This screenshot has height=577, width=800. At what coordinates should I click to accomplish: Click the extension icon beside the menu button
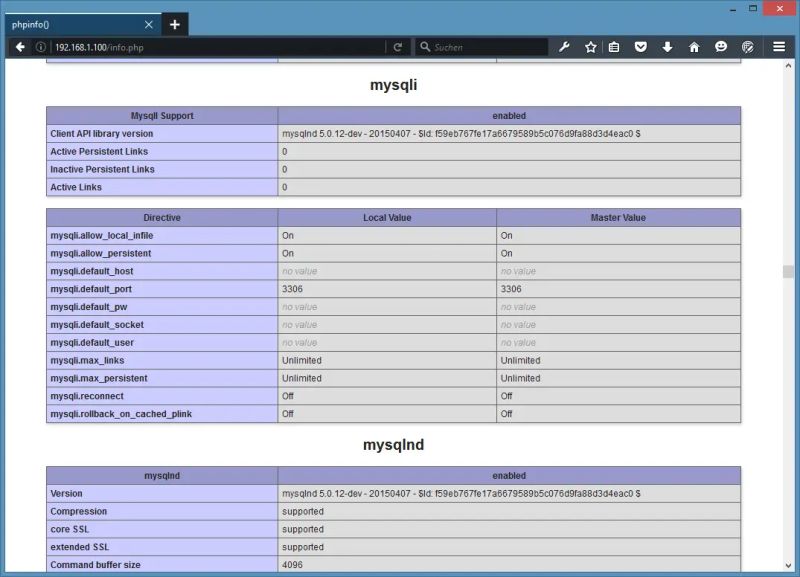click(x=747, y=46)
